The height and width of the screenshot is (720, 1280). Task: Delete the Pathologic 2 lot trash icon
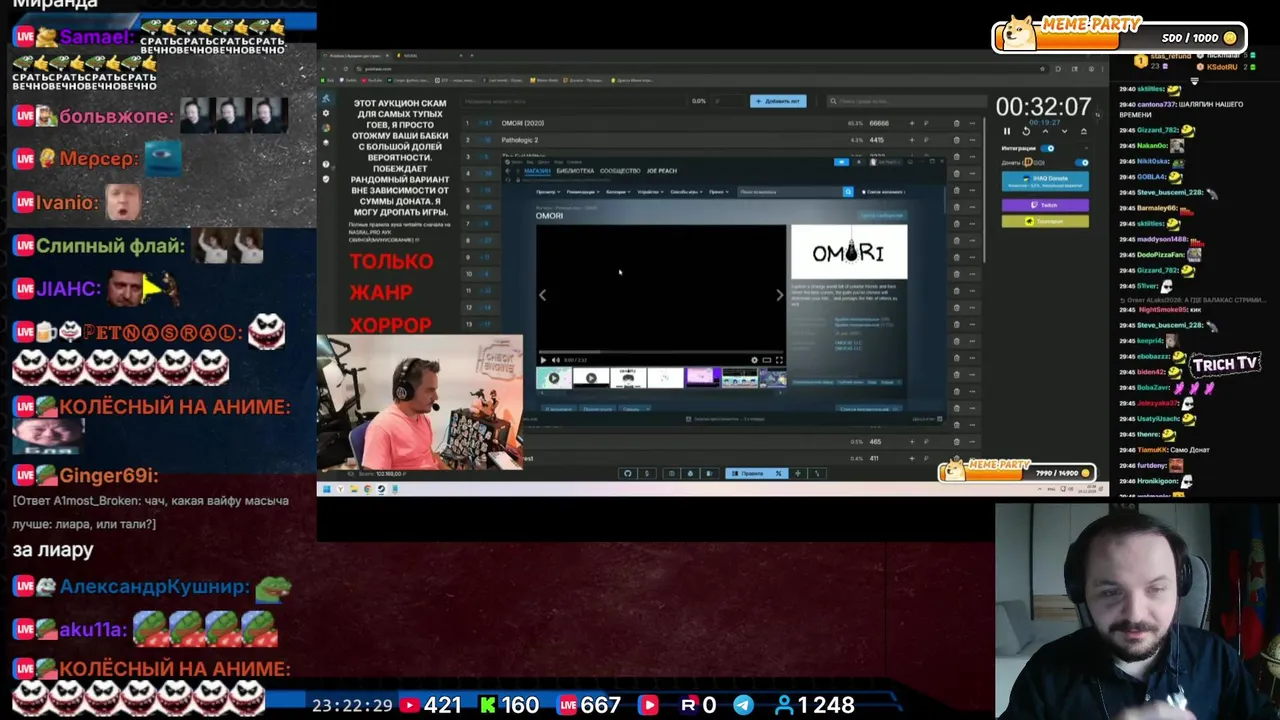coord(956,140)
